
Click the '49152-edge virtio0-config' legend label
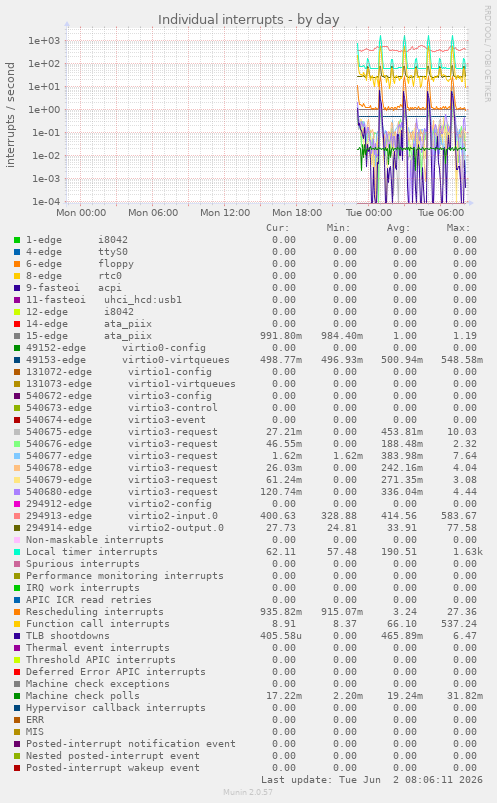pyautogui.click(x=116, y=348)
